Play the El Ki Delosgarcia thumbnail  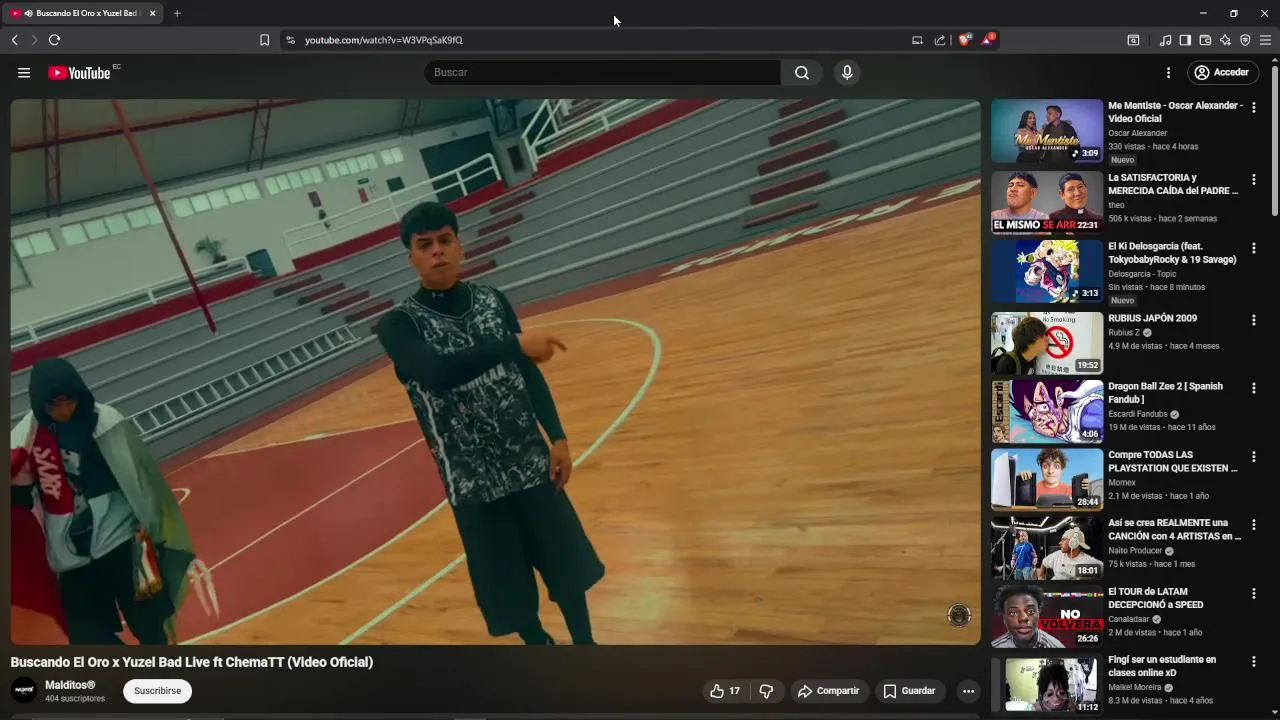point(1047,271)
